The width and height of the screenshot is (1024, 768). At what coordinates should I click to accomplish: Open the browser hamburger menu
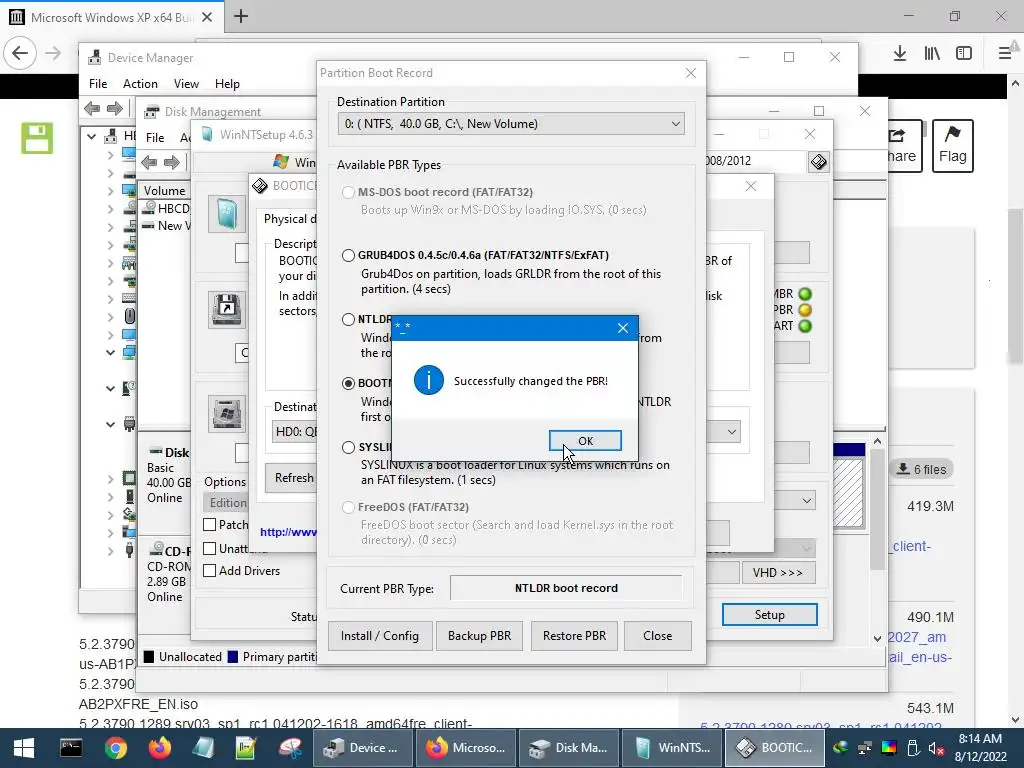pyautogui.click(x=1005, y=53)
